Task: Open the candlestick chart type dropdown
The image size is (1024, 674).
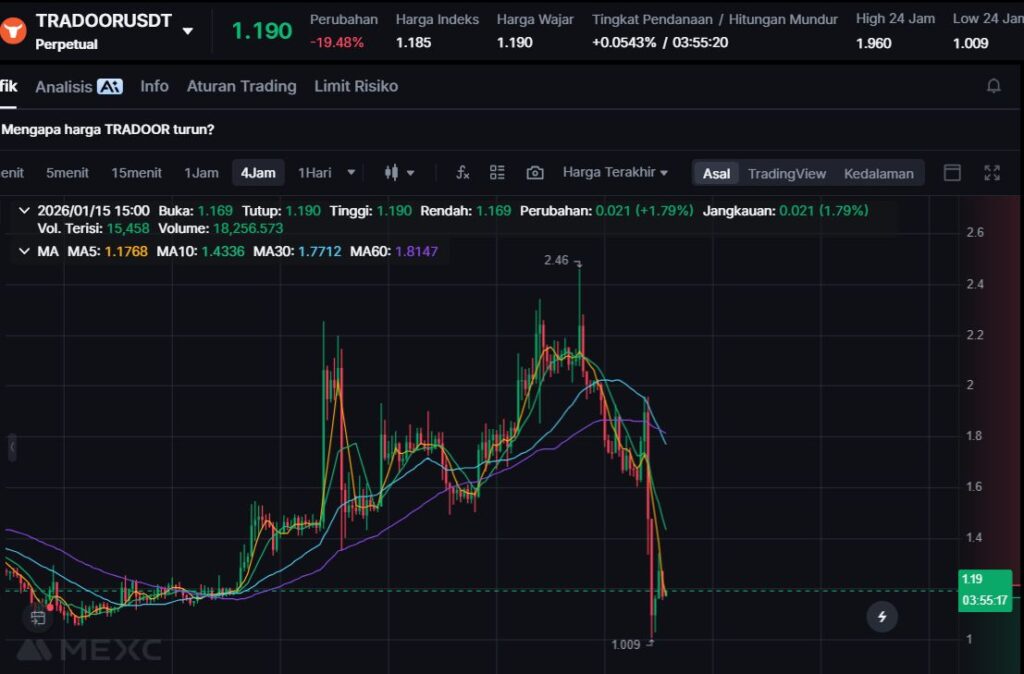Action: point(399,173)
